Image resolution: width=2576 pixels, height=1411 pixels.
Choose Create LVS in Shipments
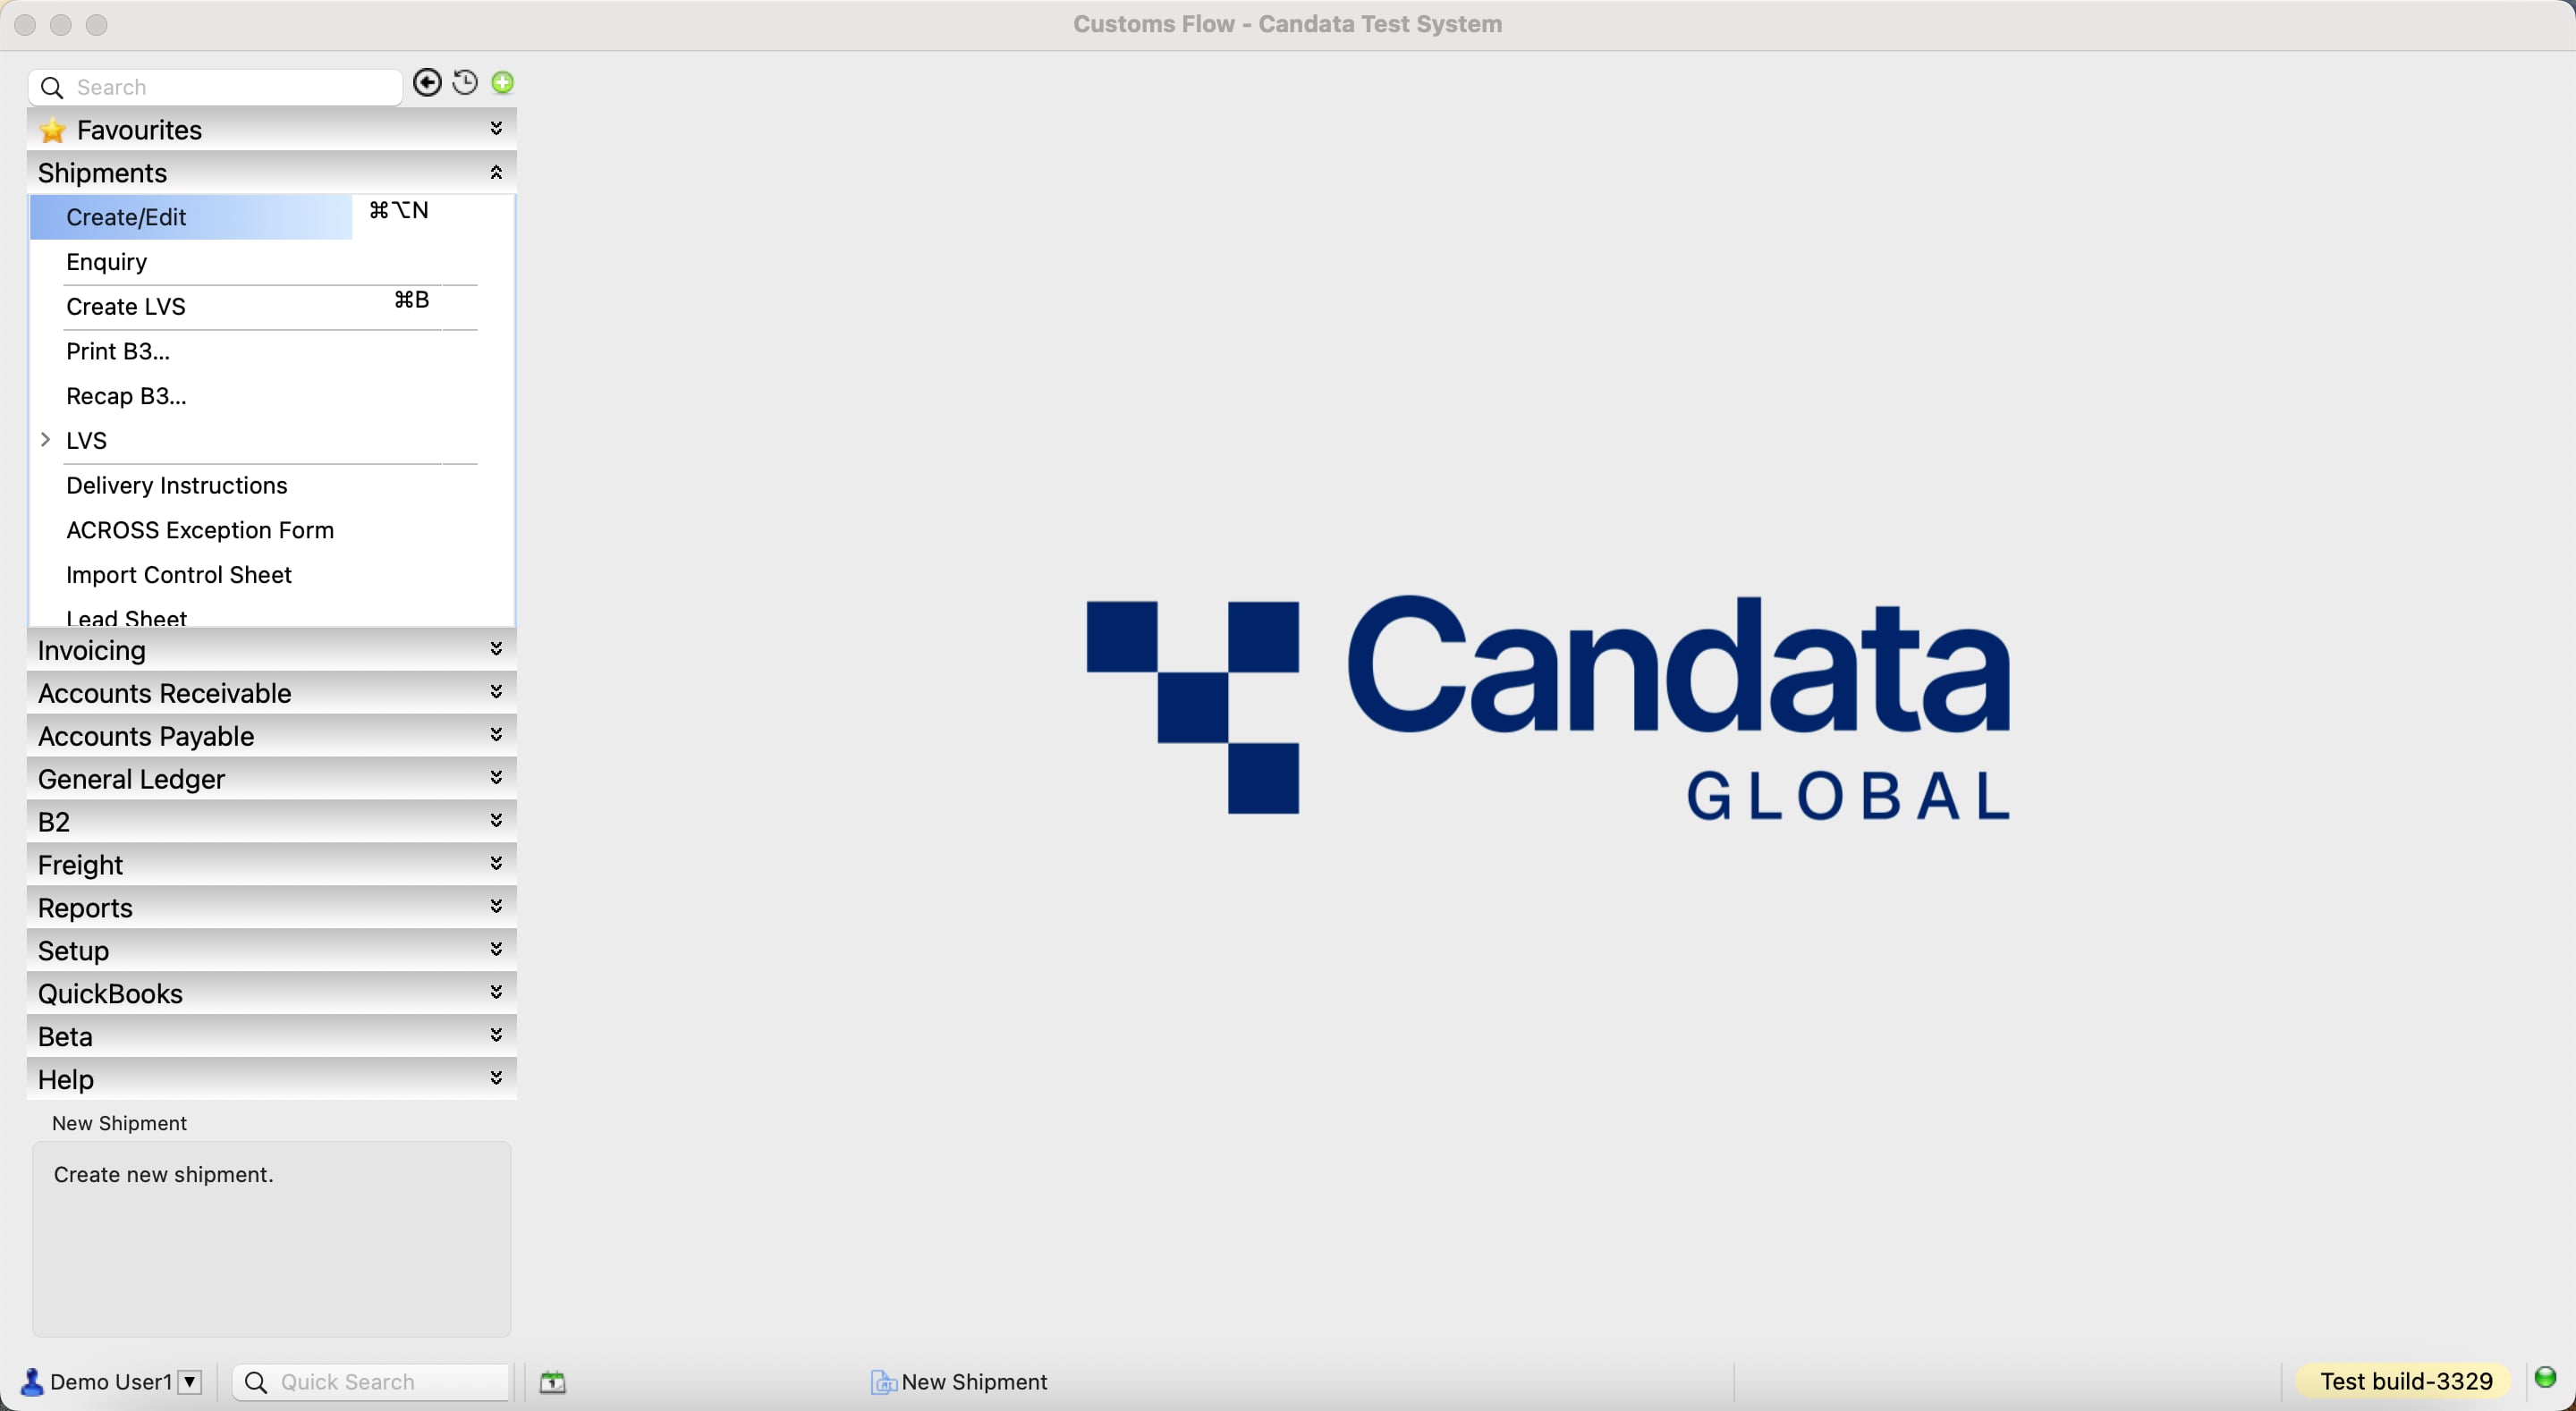point(126,307)
